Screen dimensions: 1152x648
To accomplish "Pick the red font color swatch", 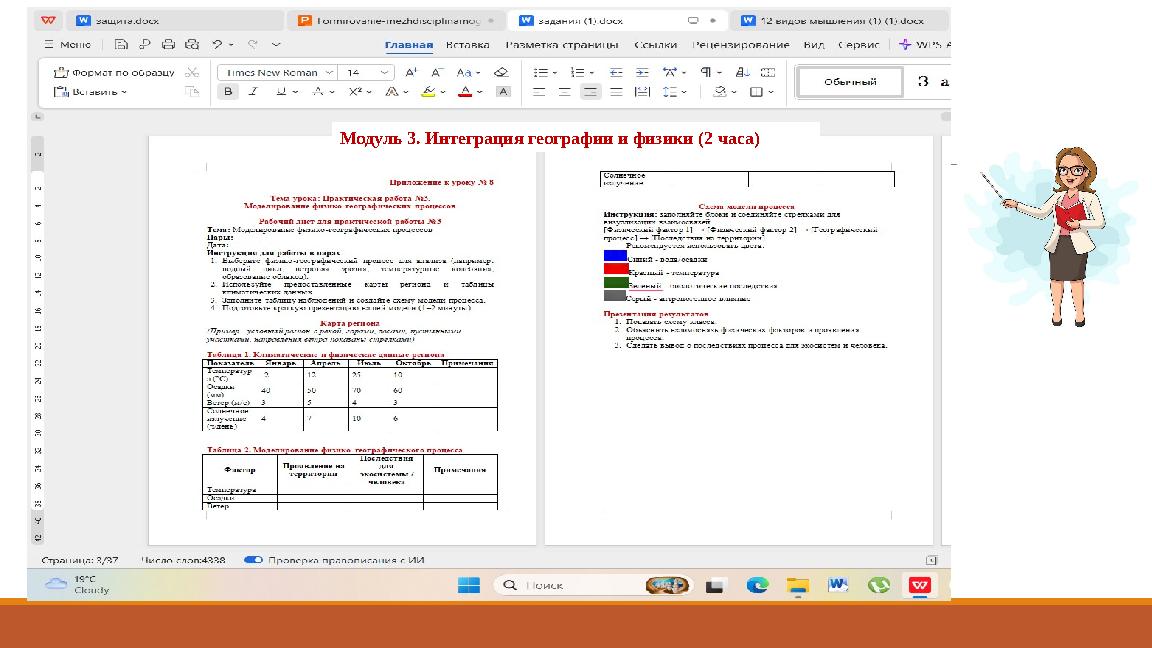I will (464, 92).
